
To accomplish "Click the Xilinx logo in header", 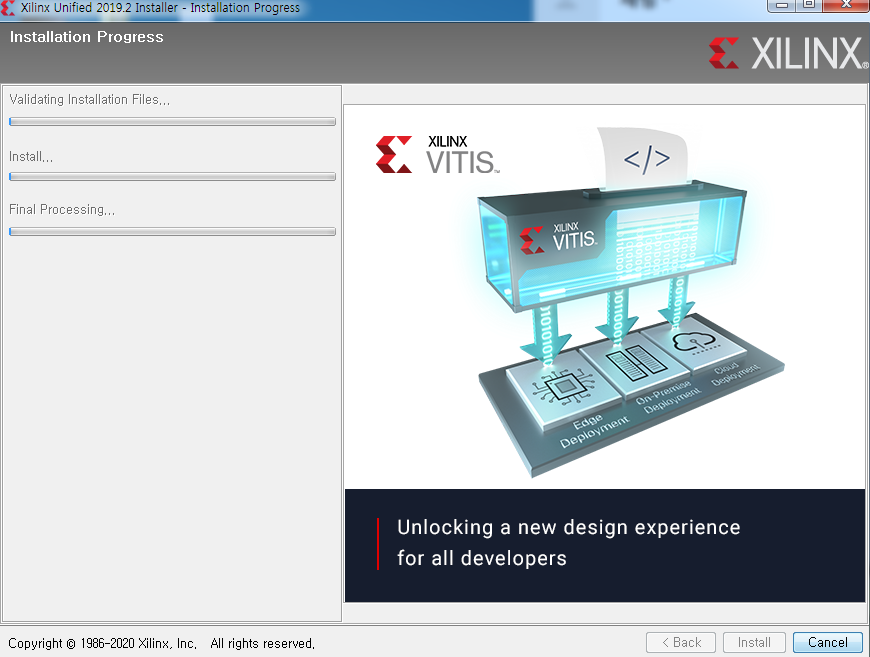I will (x=788, y=53).
